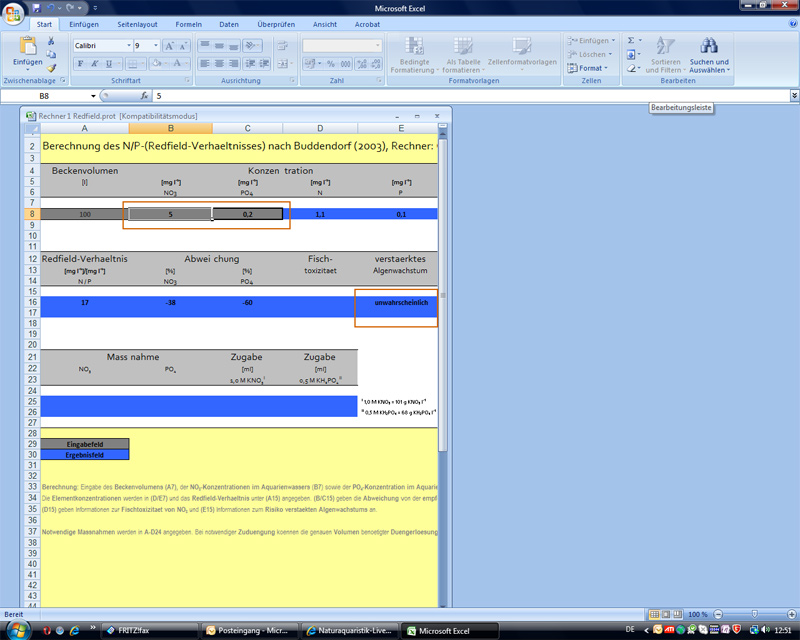Click the Clear eraser icon in Bearbeiten

[x=631, y=68]
